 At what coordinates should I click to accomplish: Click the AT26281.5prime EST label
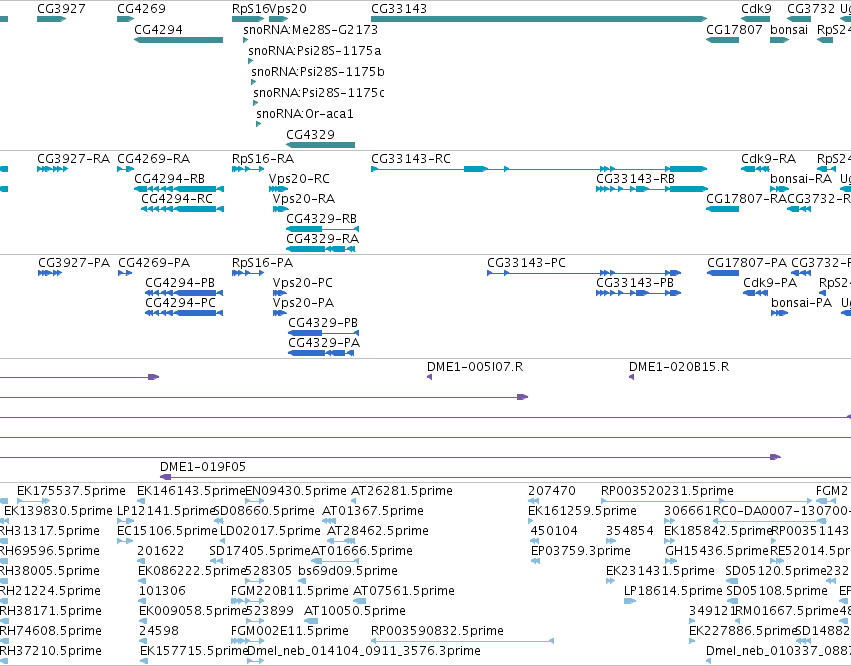click(402, 491)
